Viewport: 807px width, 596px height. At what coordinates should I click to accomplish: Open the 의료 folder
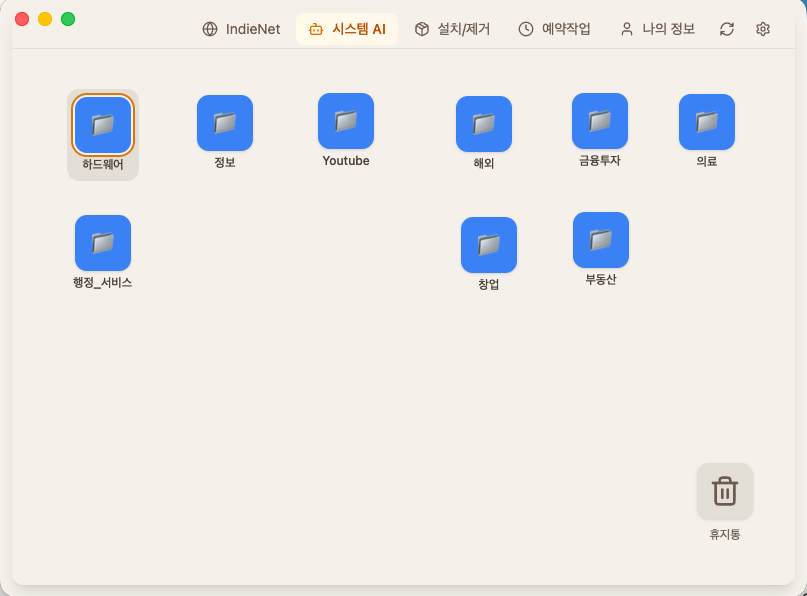tap(707, 119)
